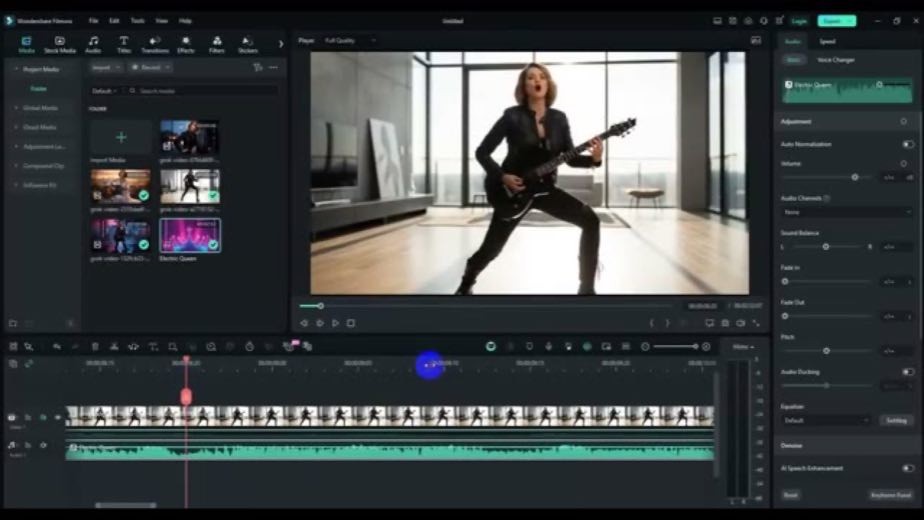924x520 pixels.
Task: Open the three-dot more options in media panel
Action: tap(273, 67)
